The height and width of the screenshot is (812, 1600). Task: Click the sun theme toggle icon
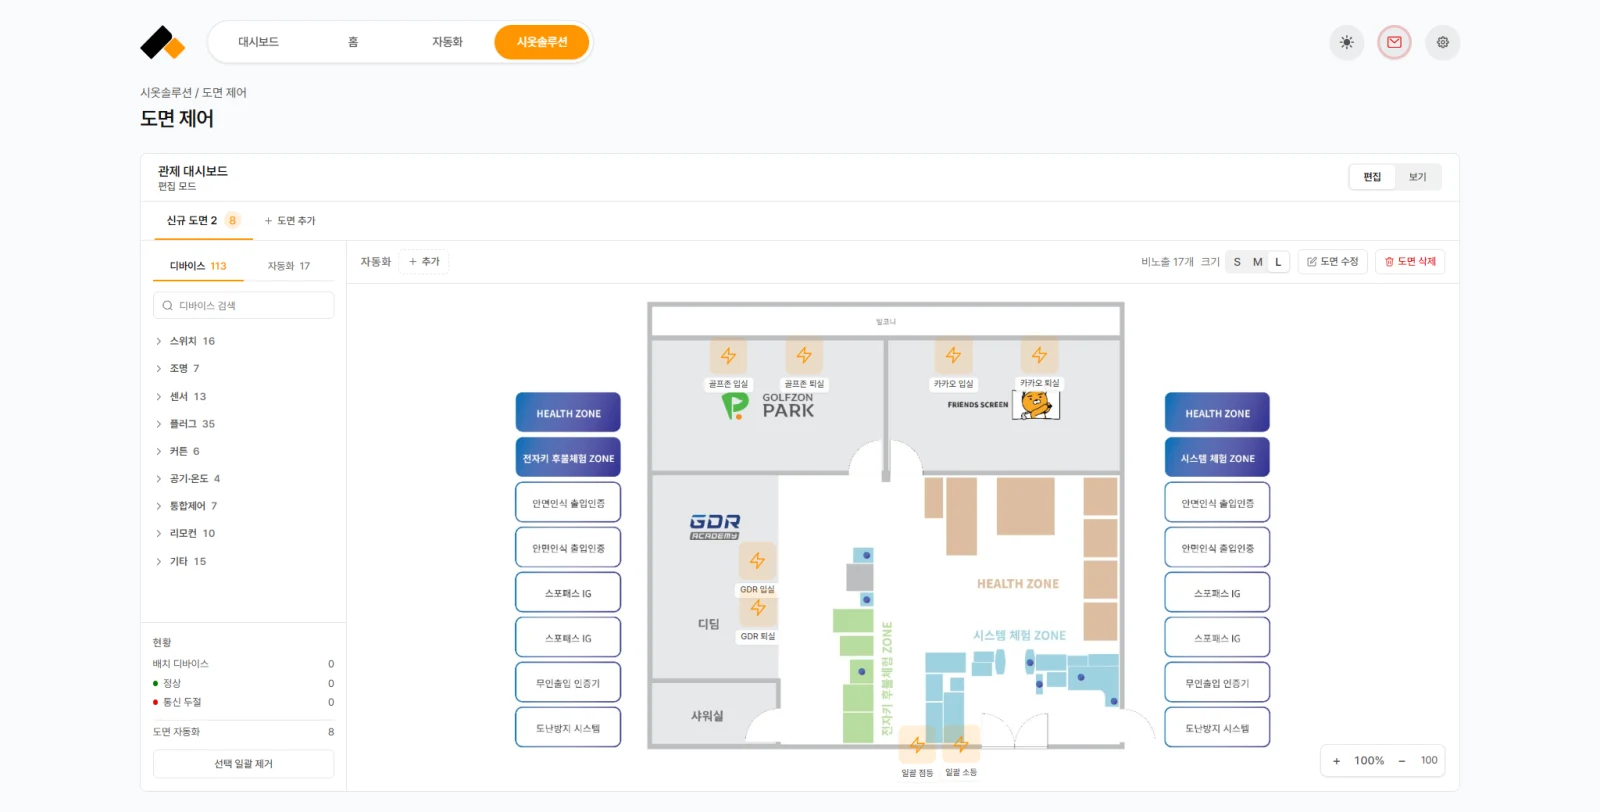[1346, 42]
